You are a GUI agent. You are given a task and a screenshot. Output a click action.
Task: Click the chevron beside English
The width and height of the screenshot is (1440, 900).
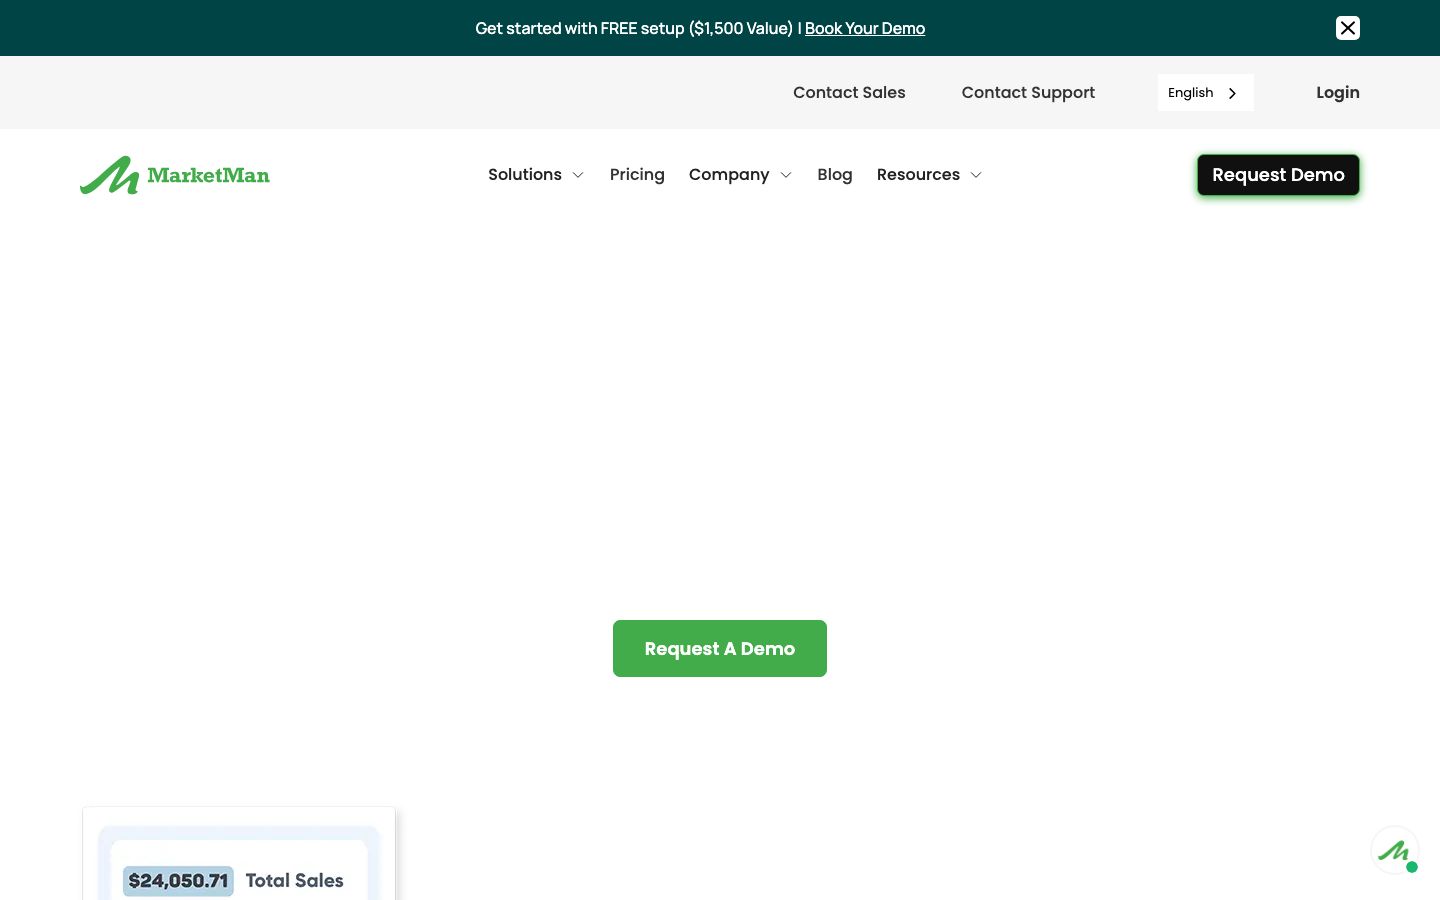coord(1232,93)
